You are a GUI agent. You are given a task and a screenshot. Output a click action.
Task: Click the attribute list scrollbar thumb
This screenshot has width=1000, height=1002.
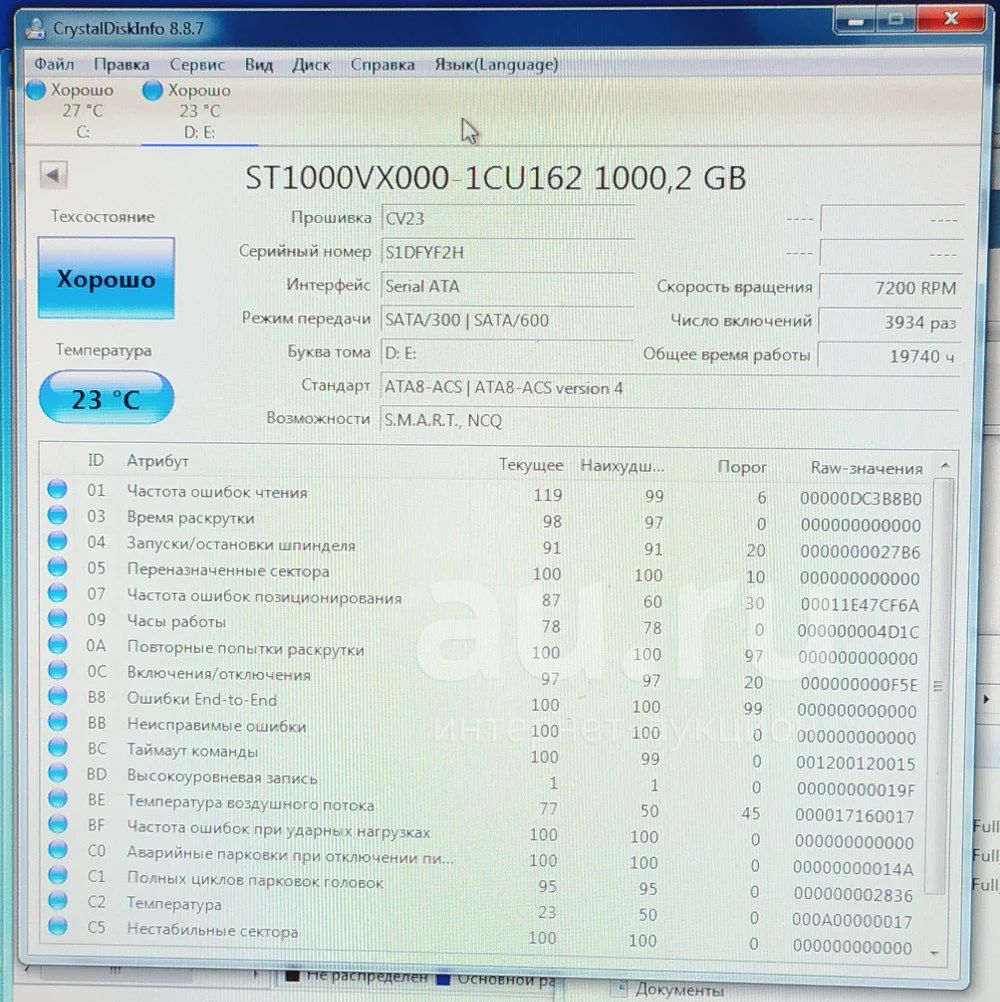[938, 686]
